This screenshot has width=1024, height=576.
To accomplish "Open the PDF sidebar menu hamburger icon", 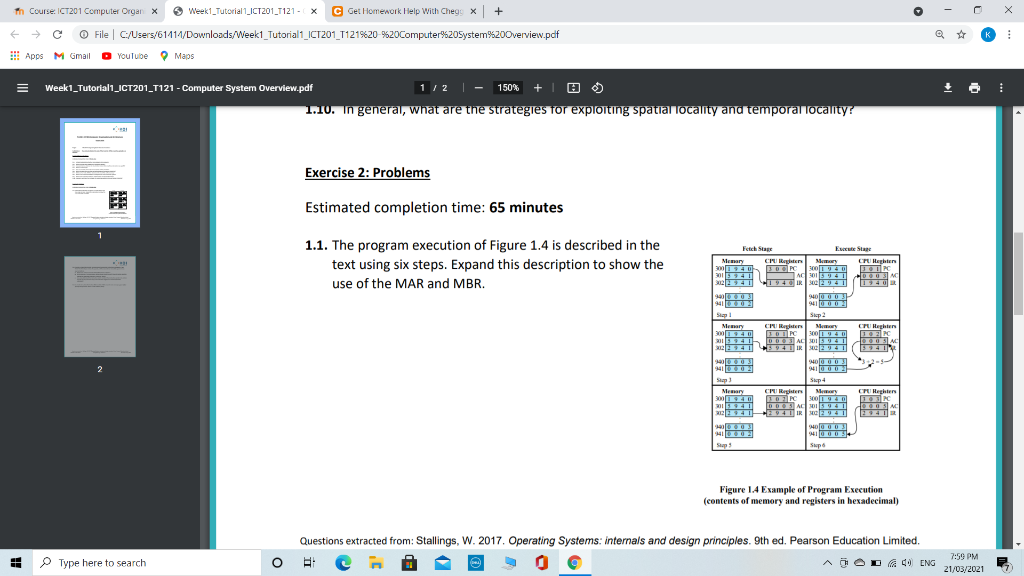I will [x=21, y=88].
